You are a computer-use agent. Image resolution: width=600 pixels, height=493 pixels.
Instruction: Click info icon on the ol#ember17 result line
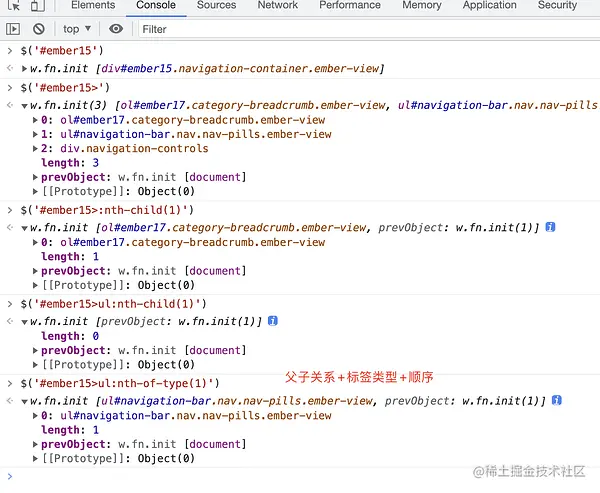tap(550, 227)
